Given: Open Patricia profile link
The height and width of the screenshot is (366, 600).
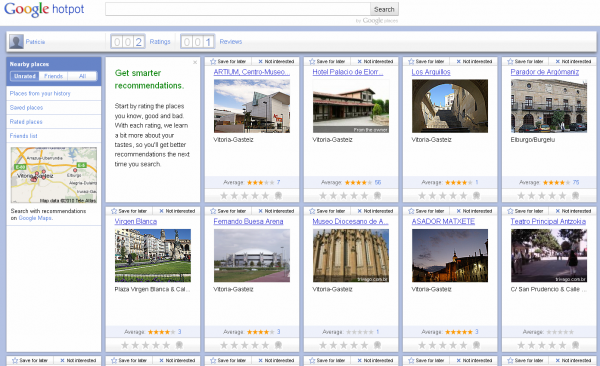Looking at the screenshot, I should 36,42.
